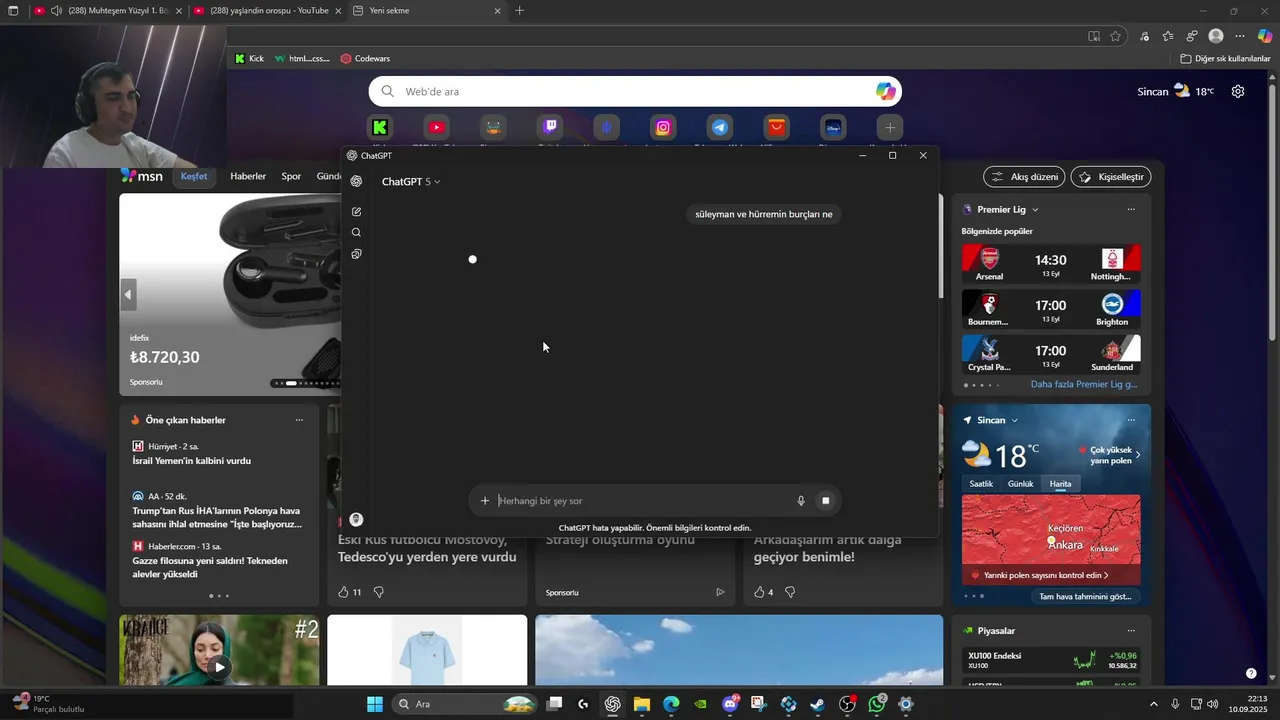Open WhatsApp from taskbar

[877, 704]
